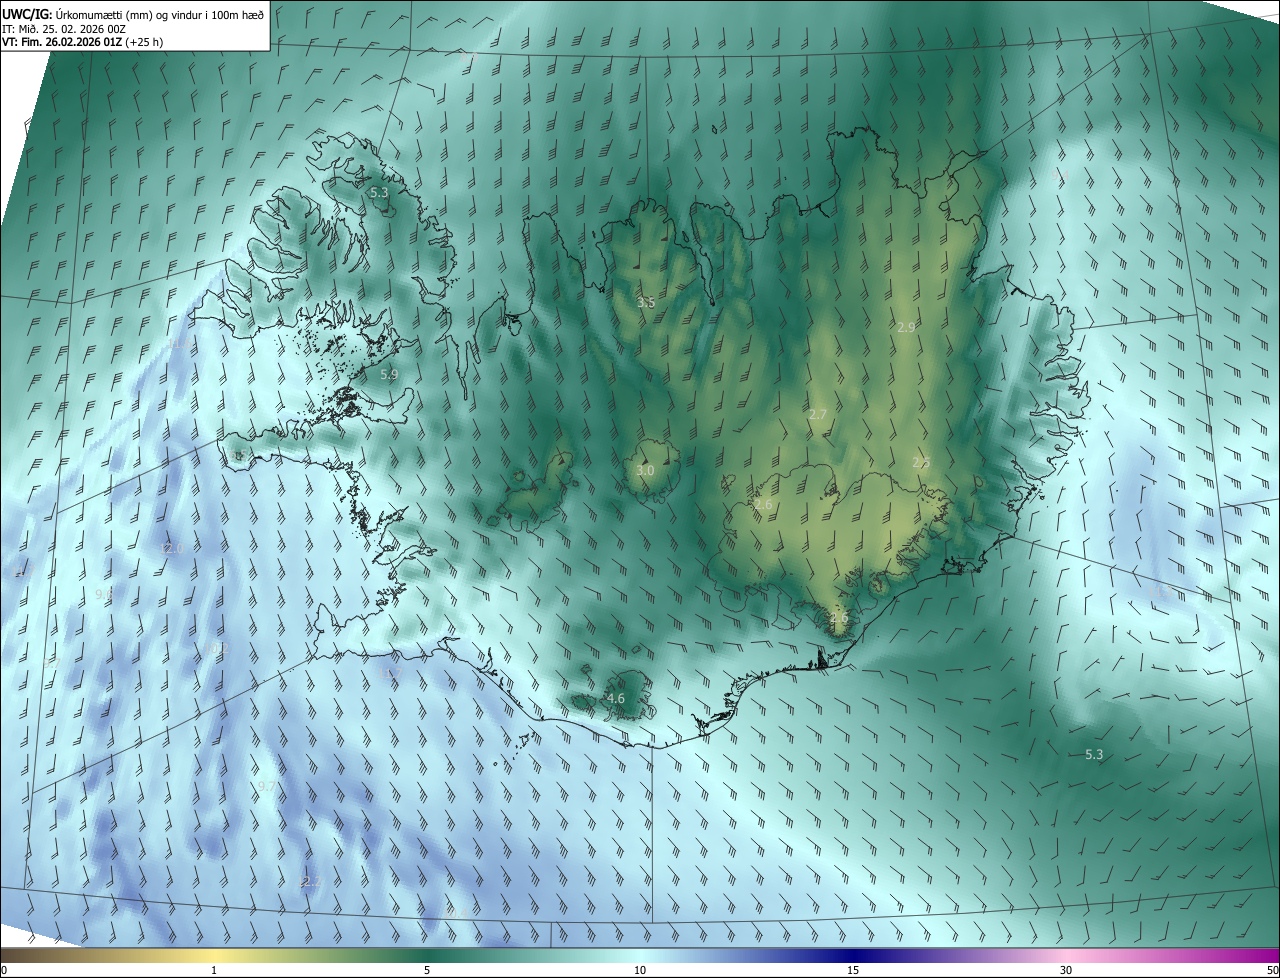This screenshot has width=1280, height=978.
Task: Click the '50' tick on the color scale
Action: coord(1272,971)
